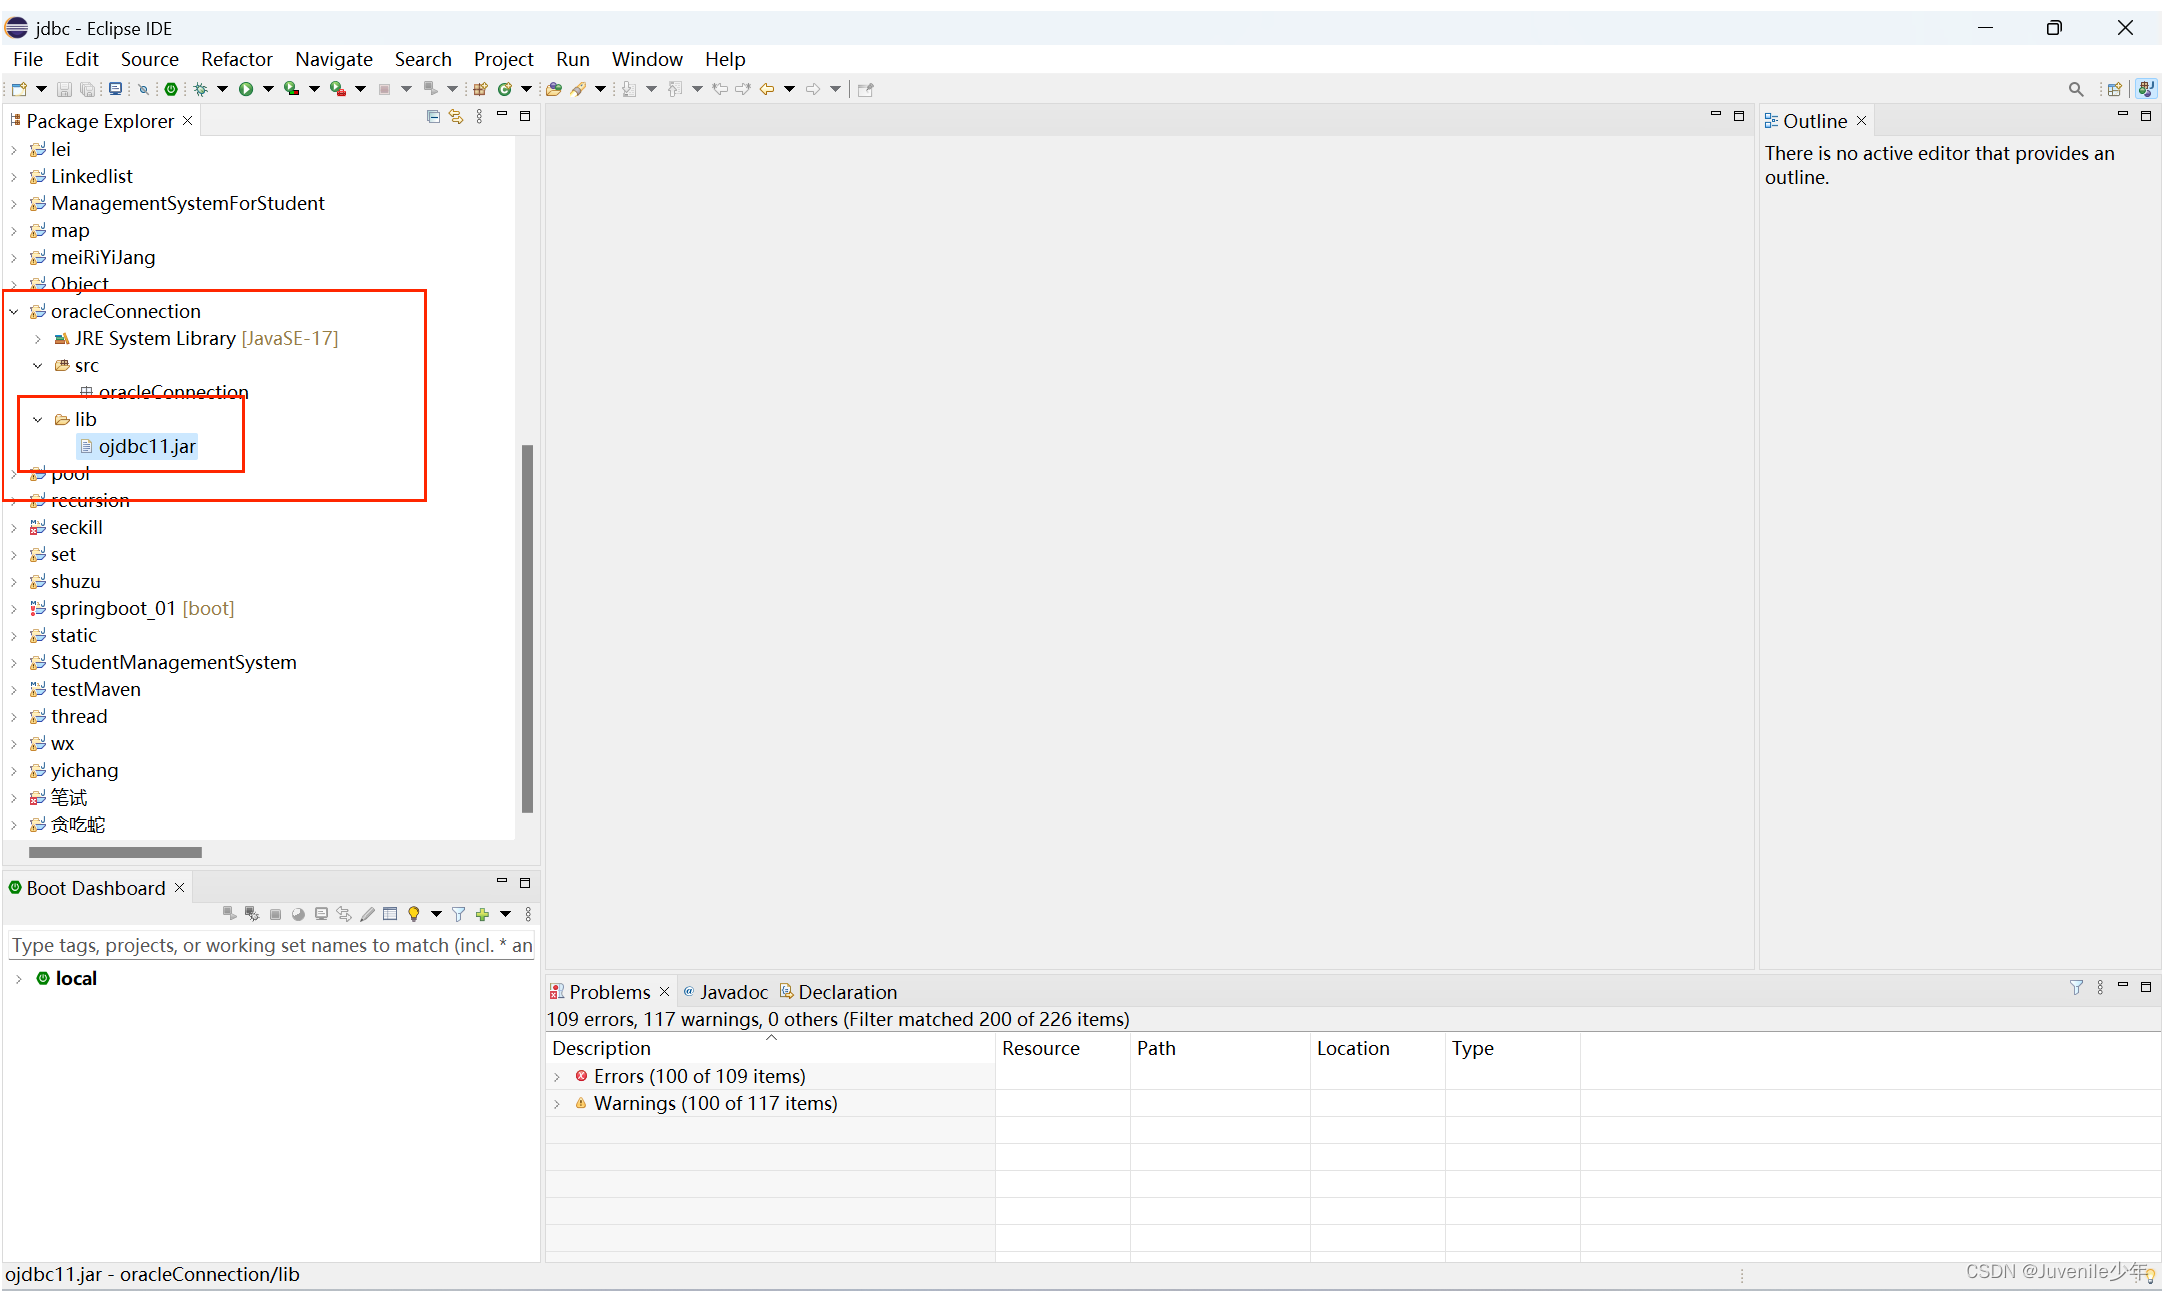Screen dimensions: 2164x1291
Task: Click the Location column header
Action: [1377, 1048]
